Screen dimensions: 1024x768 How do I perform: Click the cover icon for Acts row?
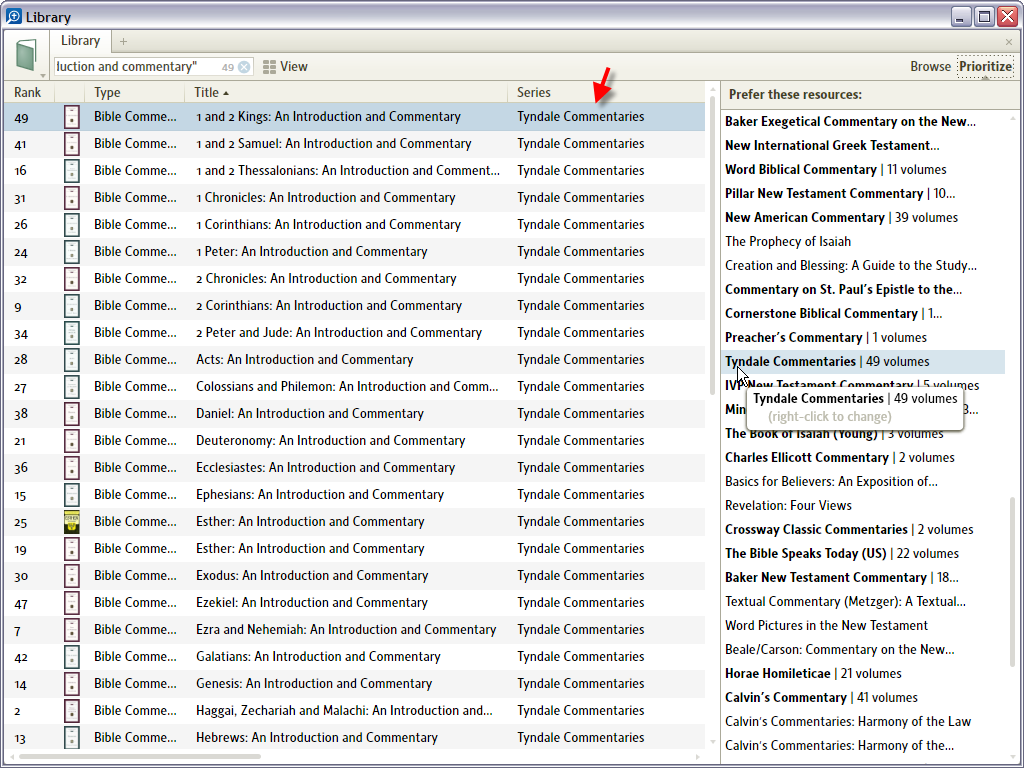[71, 360]
